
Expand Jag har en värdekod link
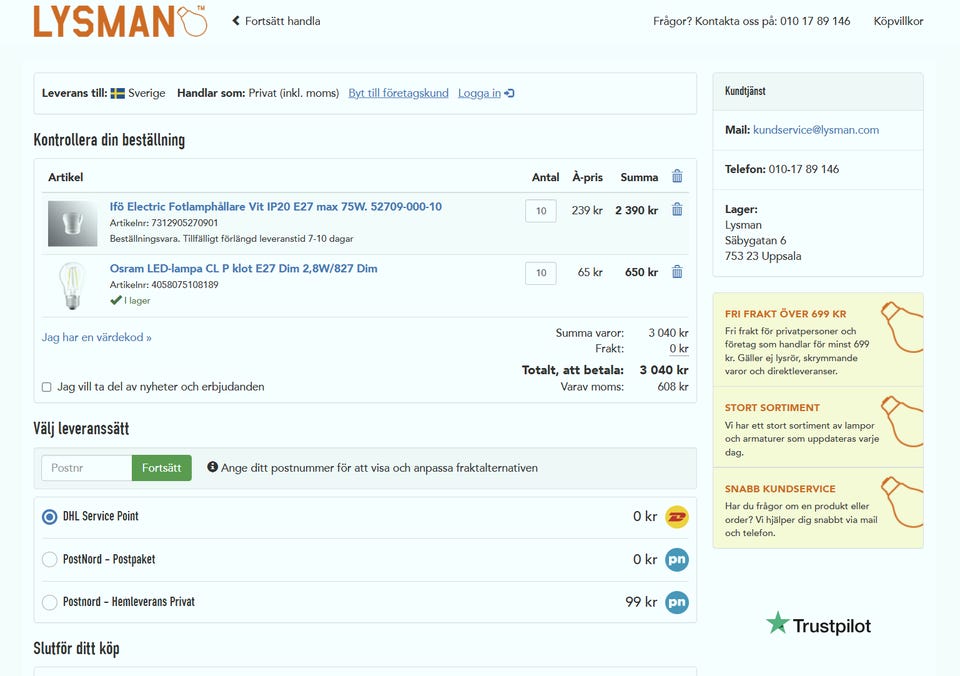[97, 337]
